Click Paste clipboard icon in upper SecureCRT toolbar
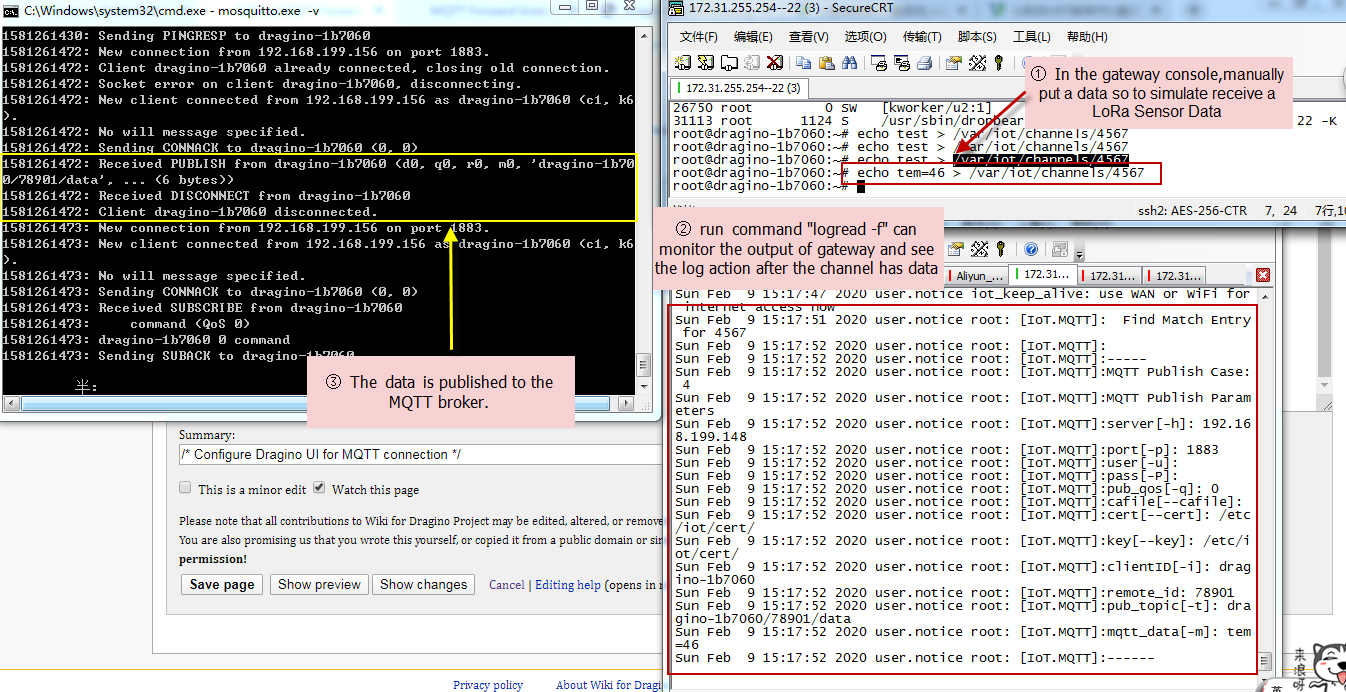The height and width of the screenshot is (692, 1346). (x=827, y=63)
